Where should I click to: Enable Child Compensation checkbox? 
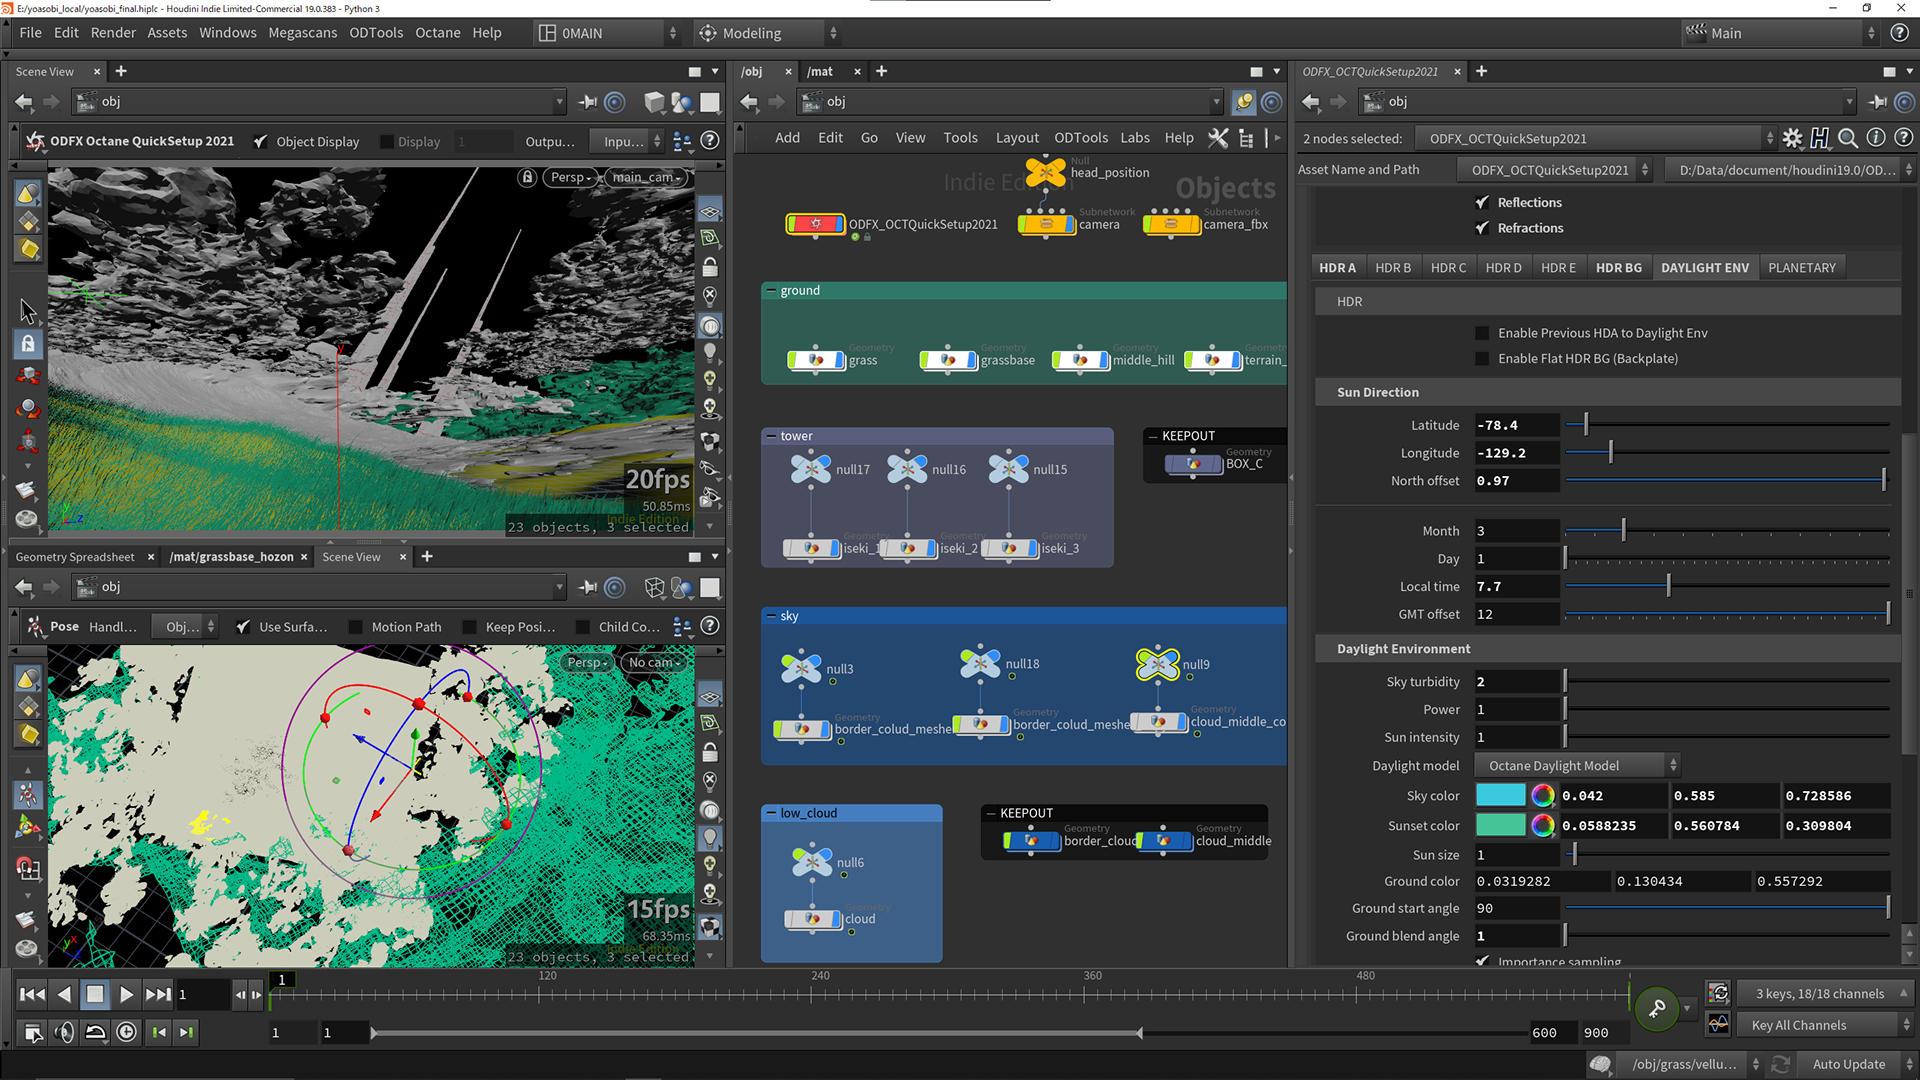coord(582,627)
